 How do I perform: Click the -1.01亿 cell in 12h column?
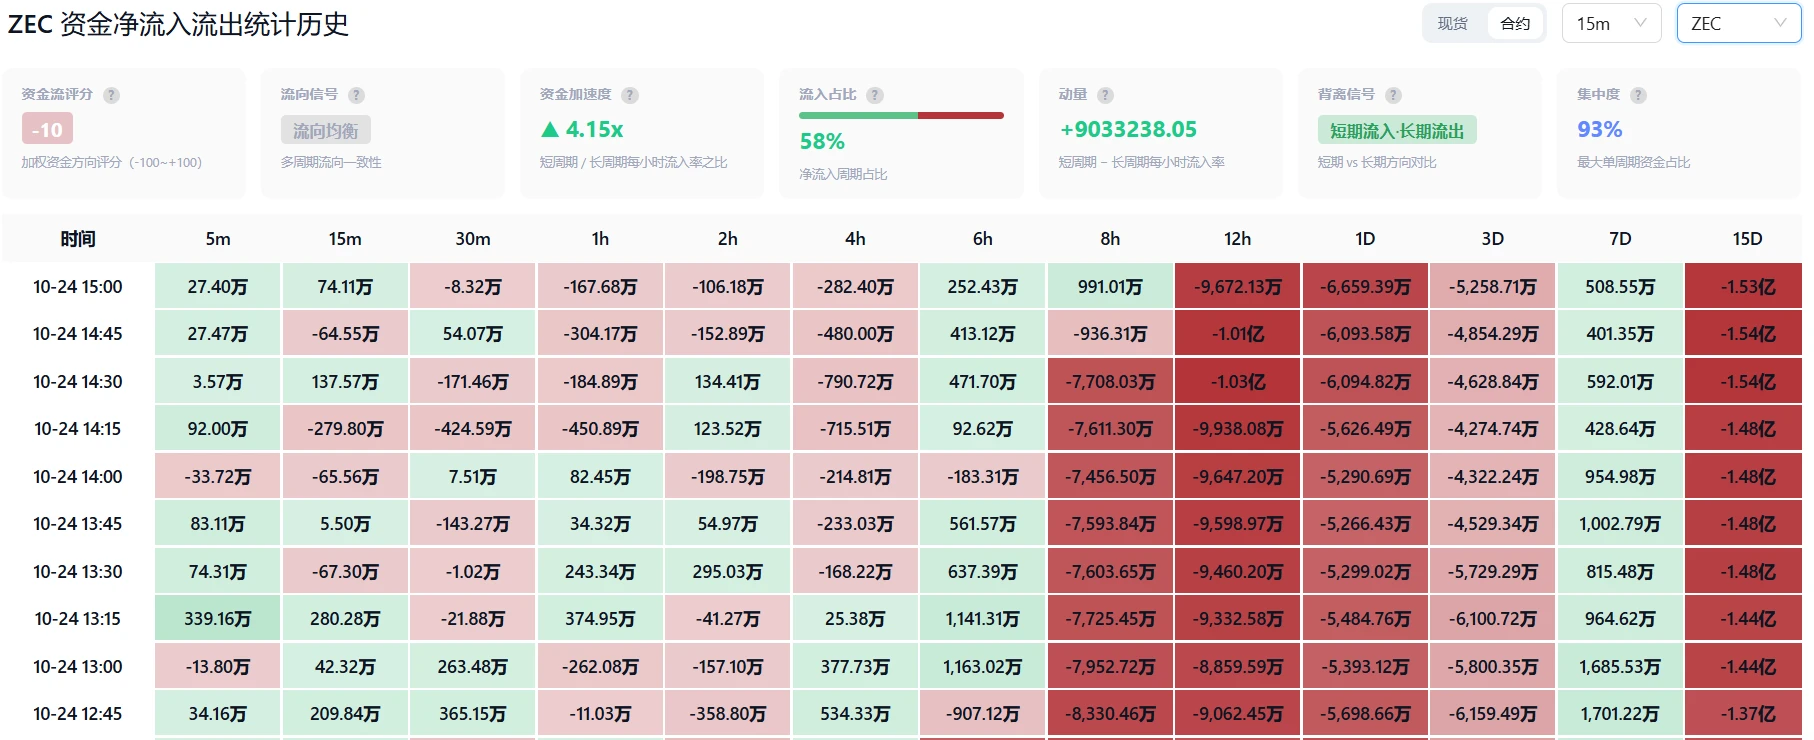point(1237,334)
